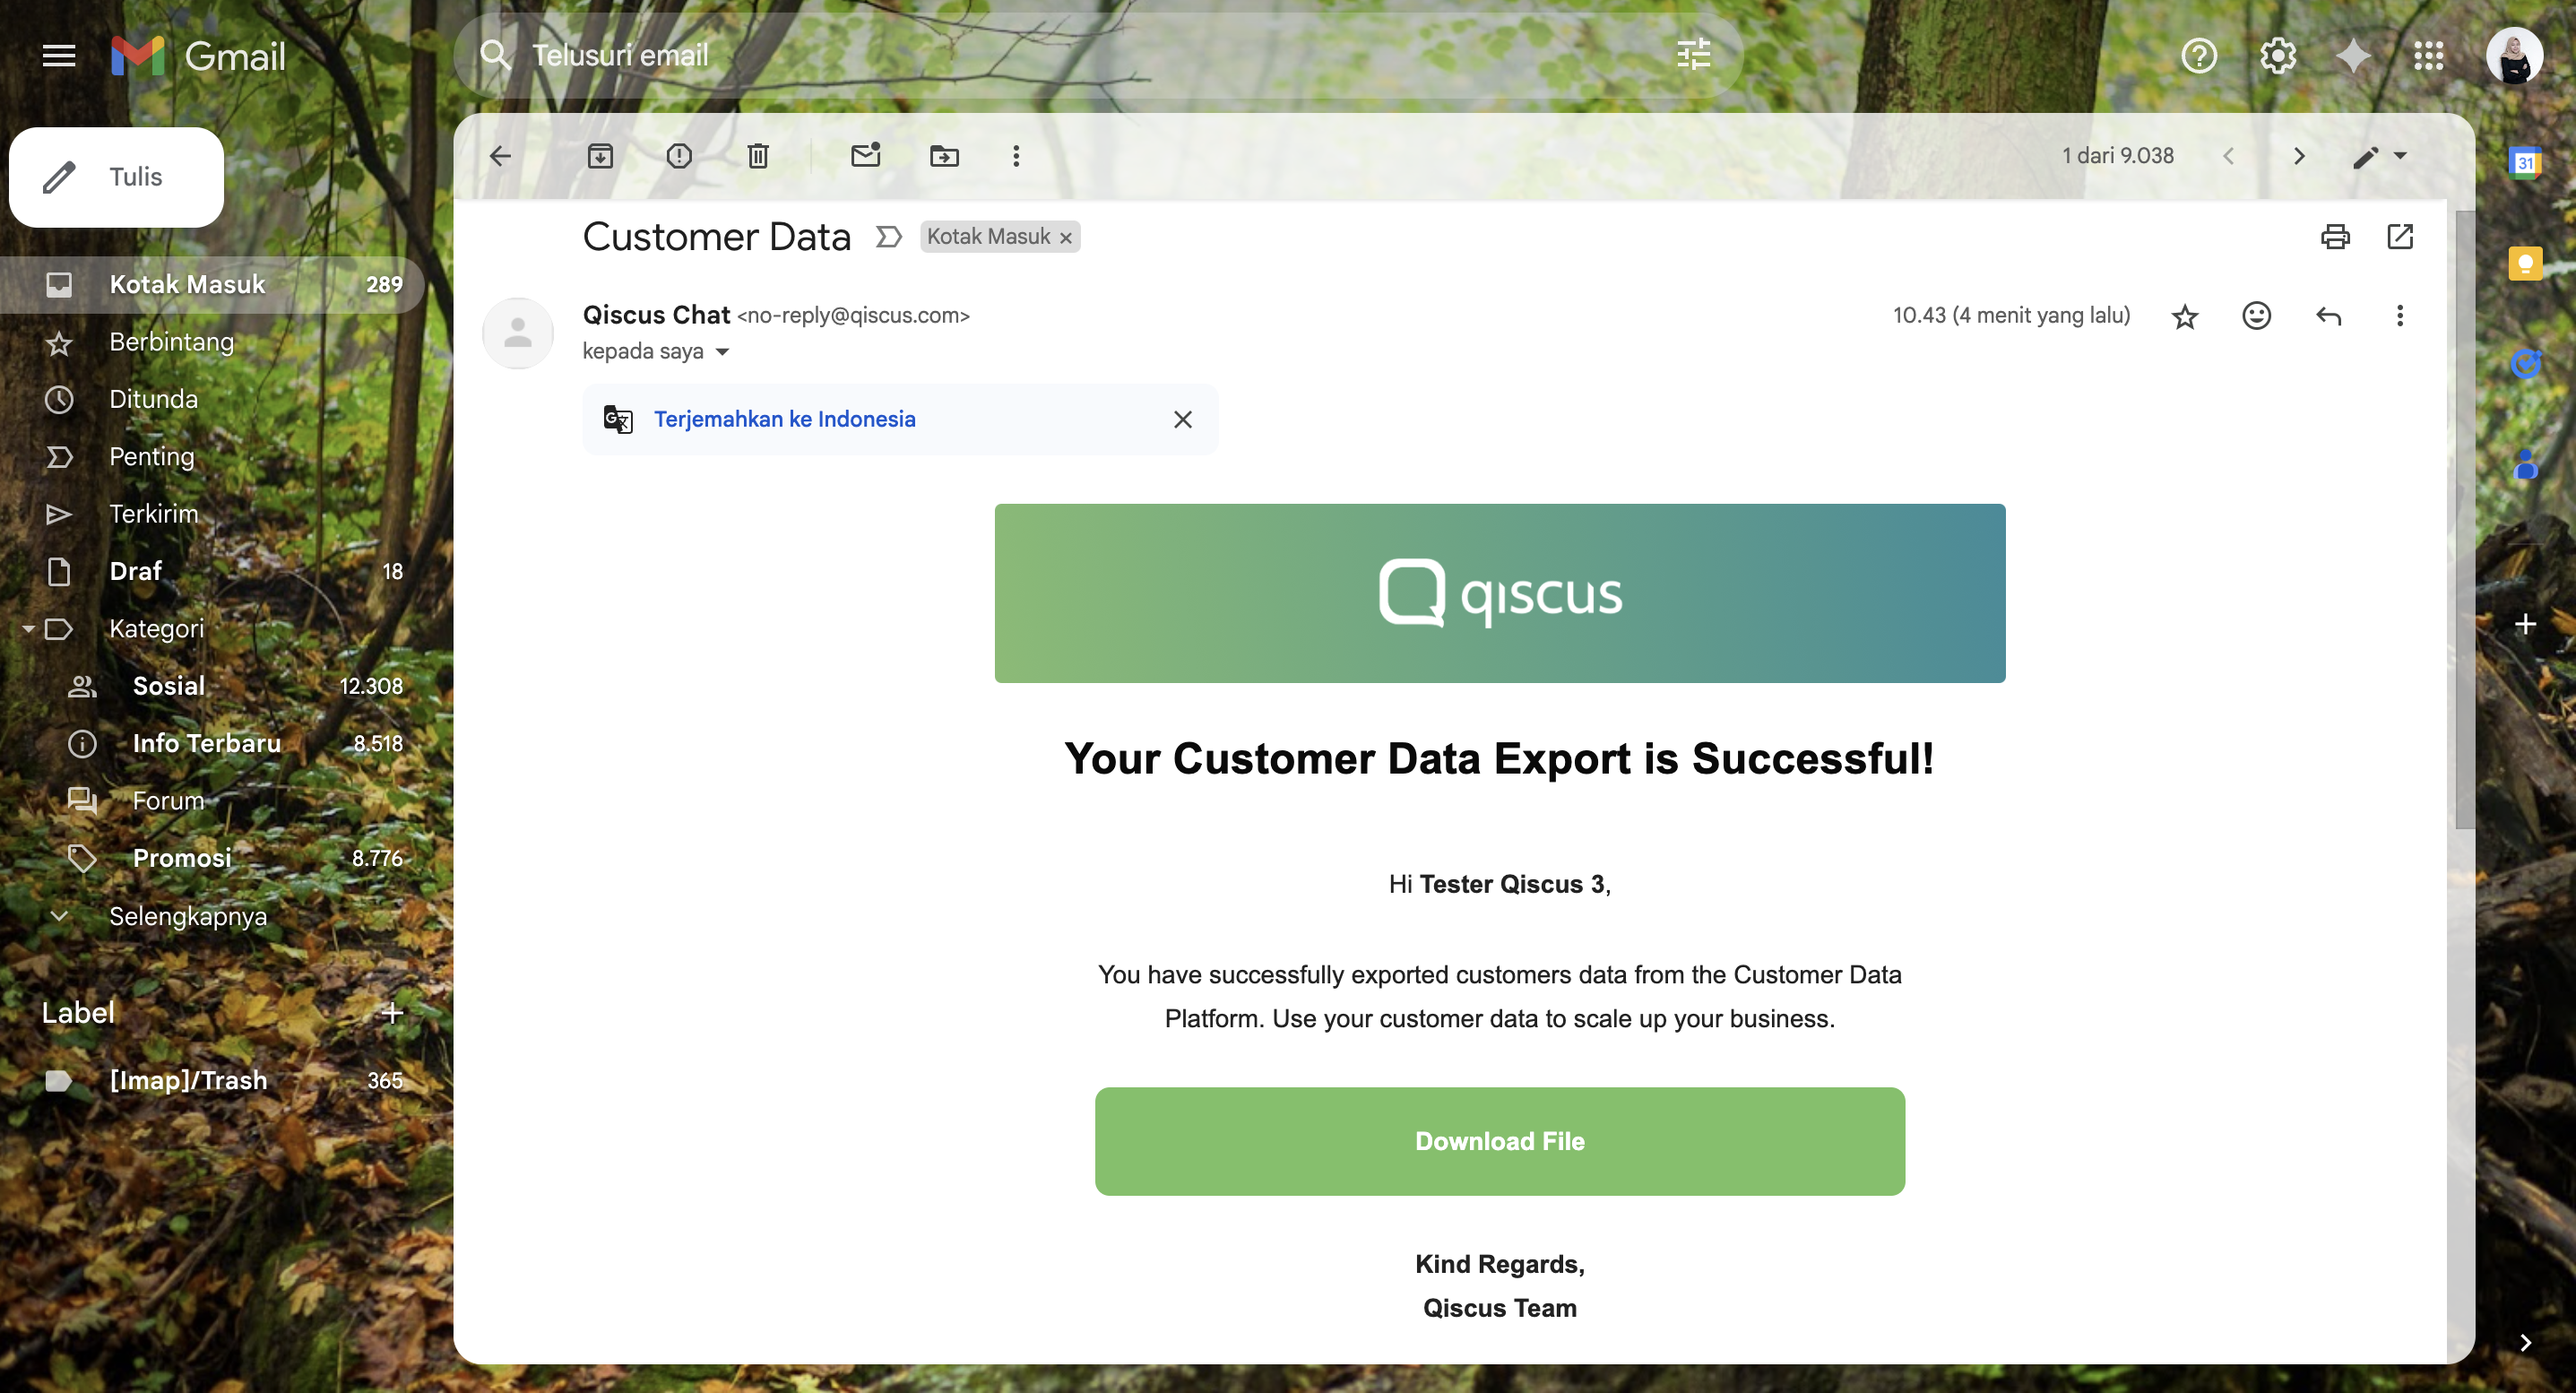Open the Settings gear
Image resolution: width=2576 pixels, height=1393 pixels.
click(x=2278, y=56)
